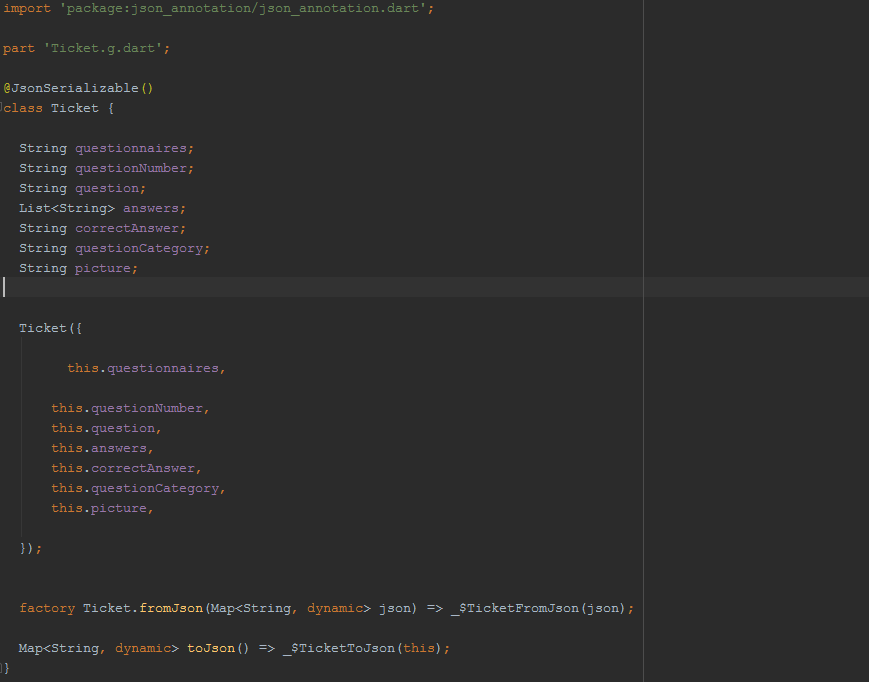Click this.questionCategory constructor parameter
869x682 pixels.
tap(135, 488)
